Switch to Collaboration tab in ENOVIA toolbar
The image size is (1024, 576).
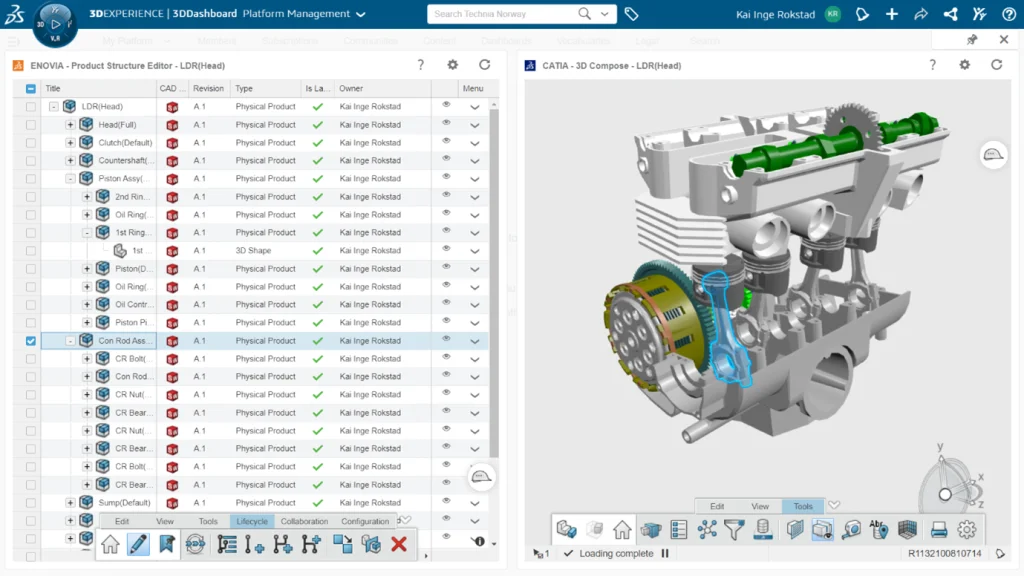click(x=304, y=521)
